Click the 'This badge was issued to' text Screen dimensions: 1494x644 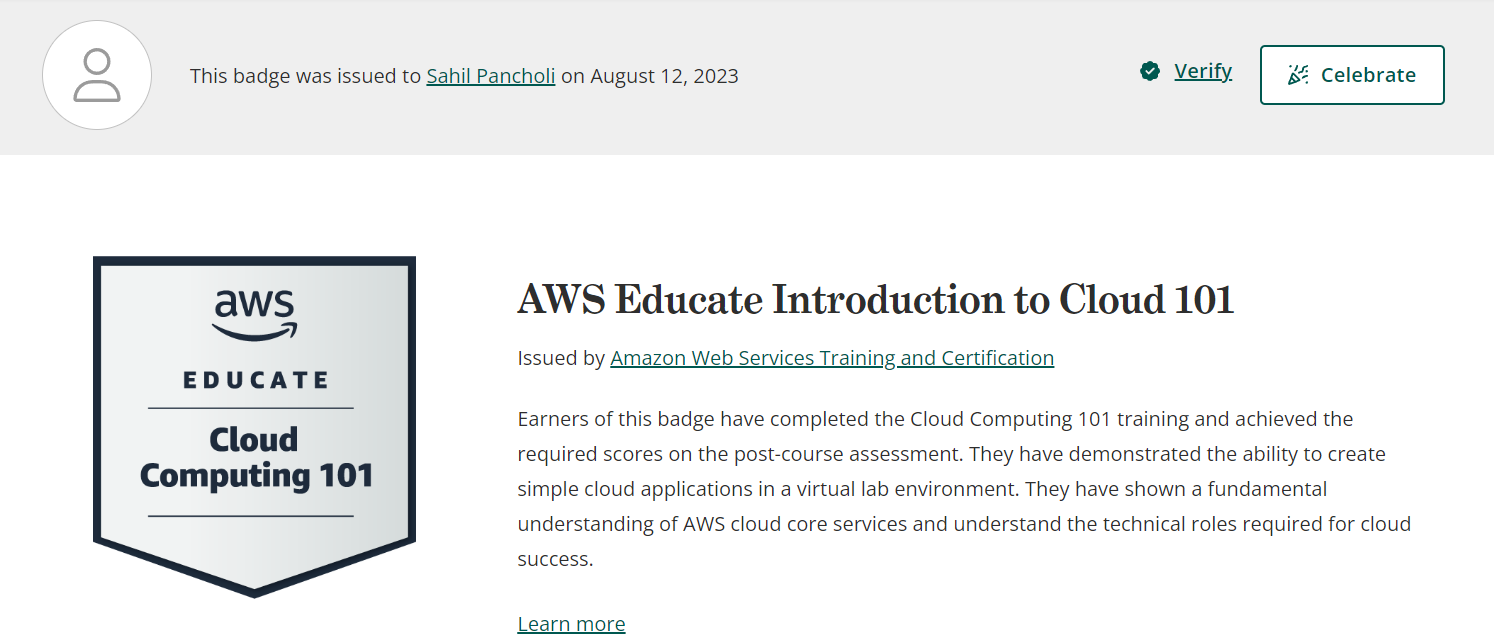tap(305, 76)
